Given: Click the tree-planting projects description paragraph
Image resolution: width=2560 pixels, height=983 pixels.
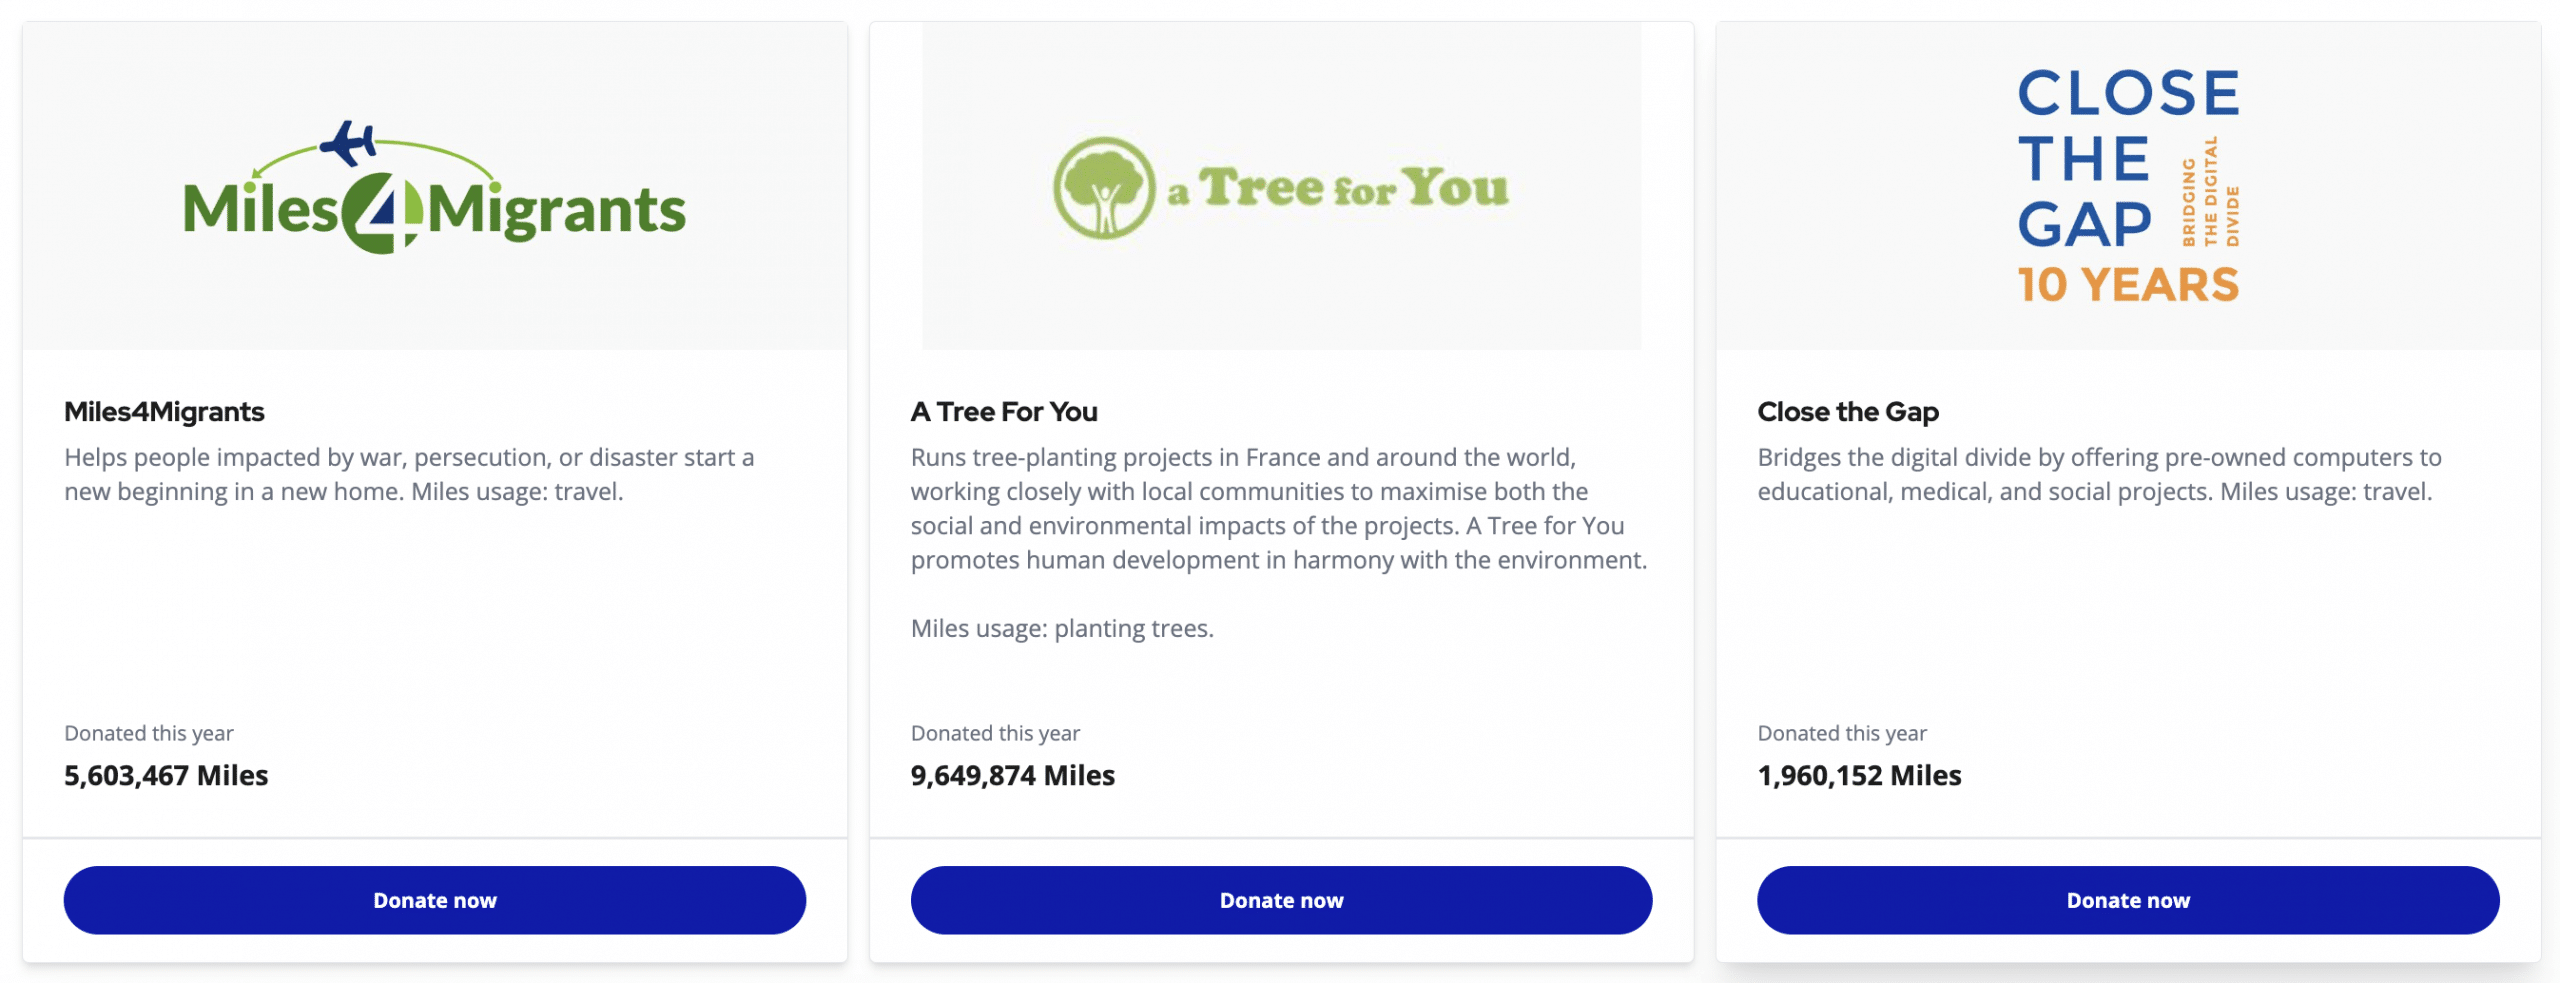Looking at the screenshot, I should (1277, 508).
